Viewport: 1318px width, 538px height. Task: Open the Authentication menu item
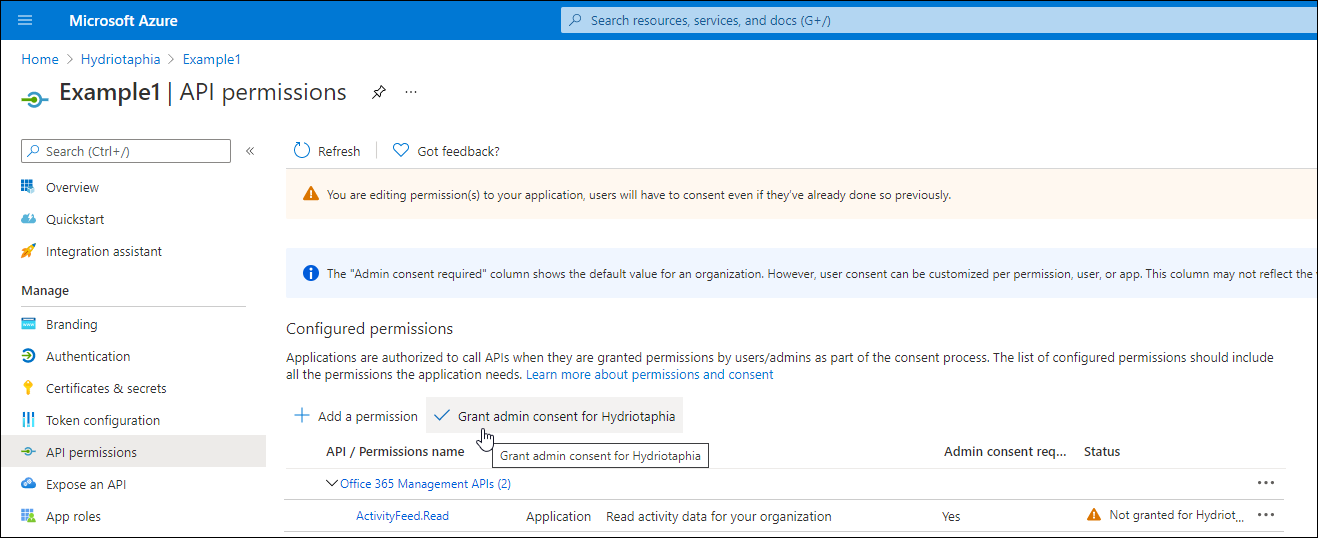point(88,356)
